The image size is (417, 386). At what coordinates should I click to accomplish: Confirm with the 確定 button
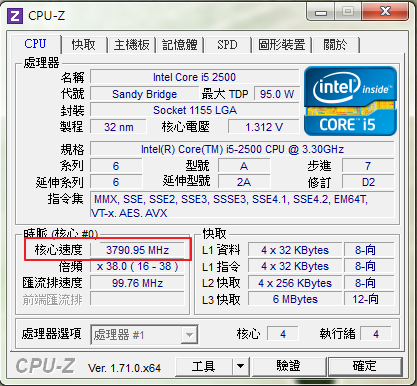click(x=365, y=367)
